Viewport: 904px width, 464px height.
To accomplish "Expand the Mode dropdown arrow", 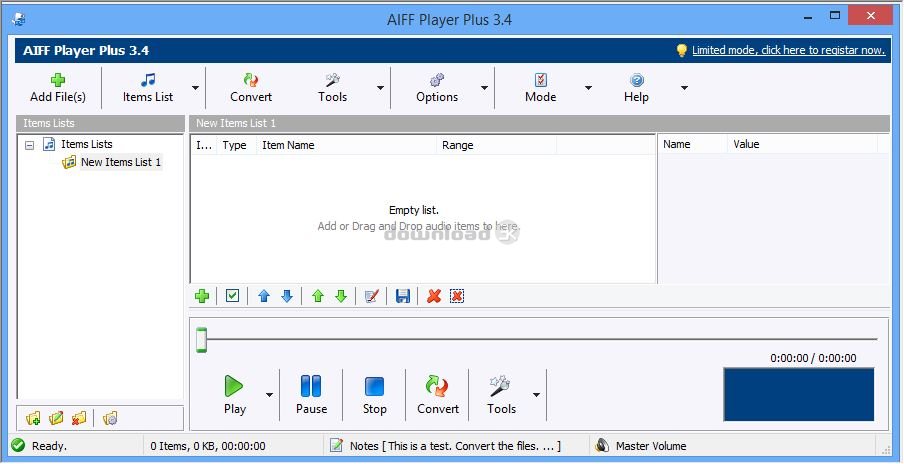I will pos(588,88).
